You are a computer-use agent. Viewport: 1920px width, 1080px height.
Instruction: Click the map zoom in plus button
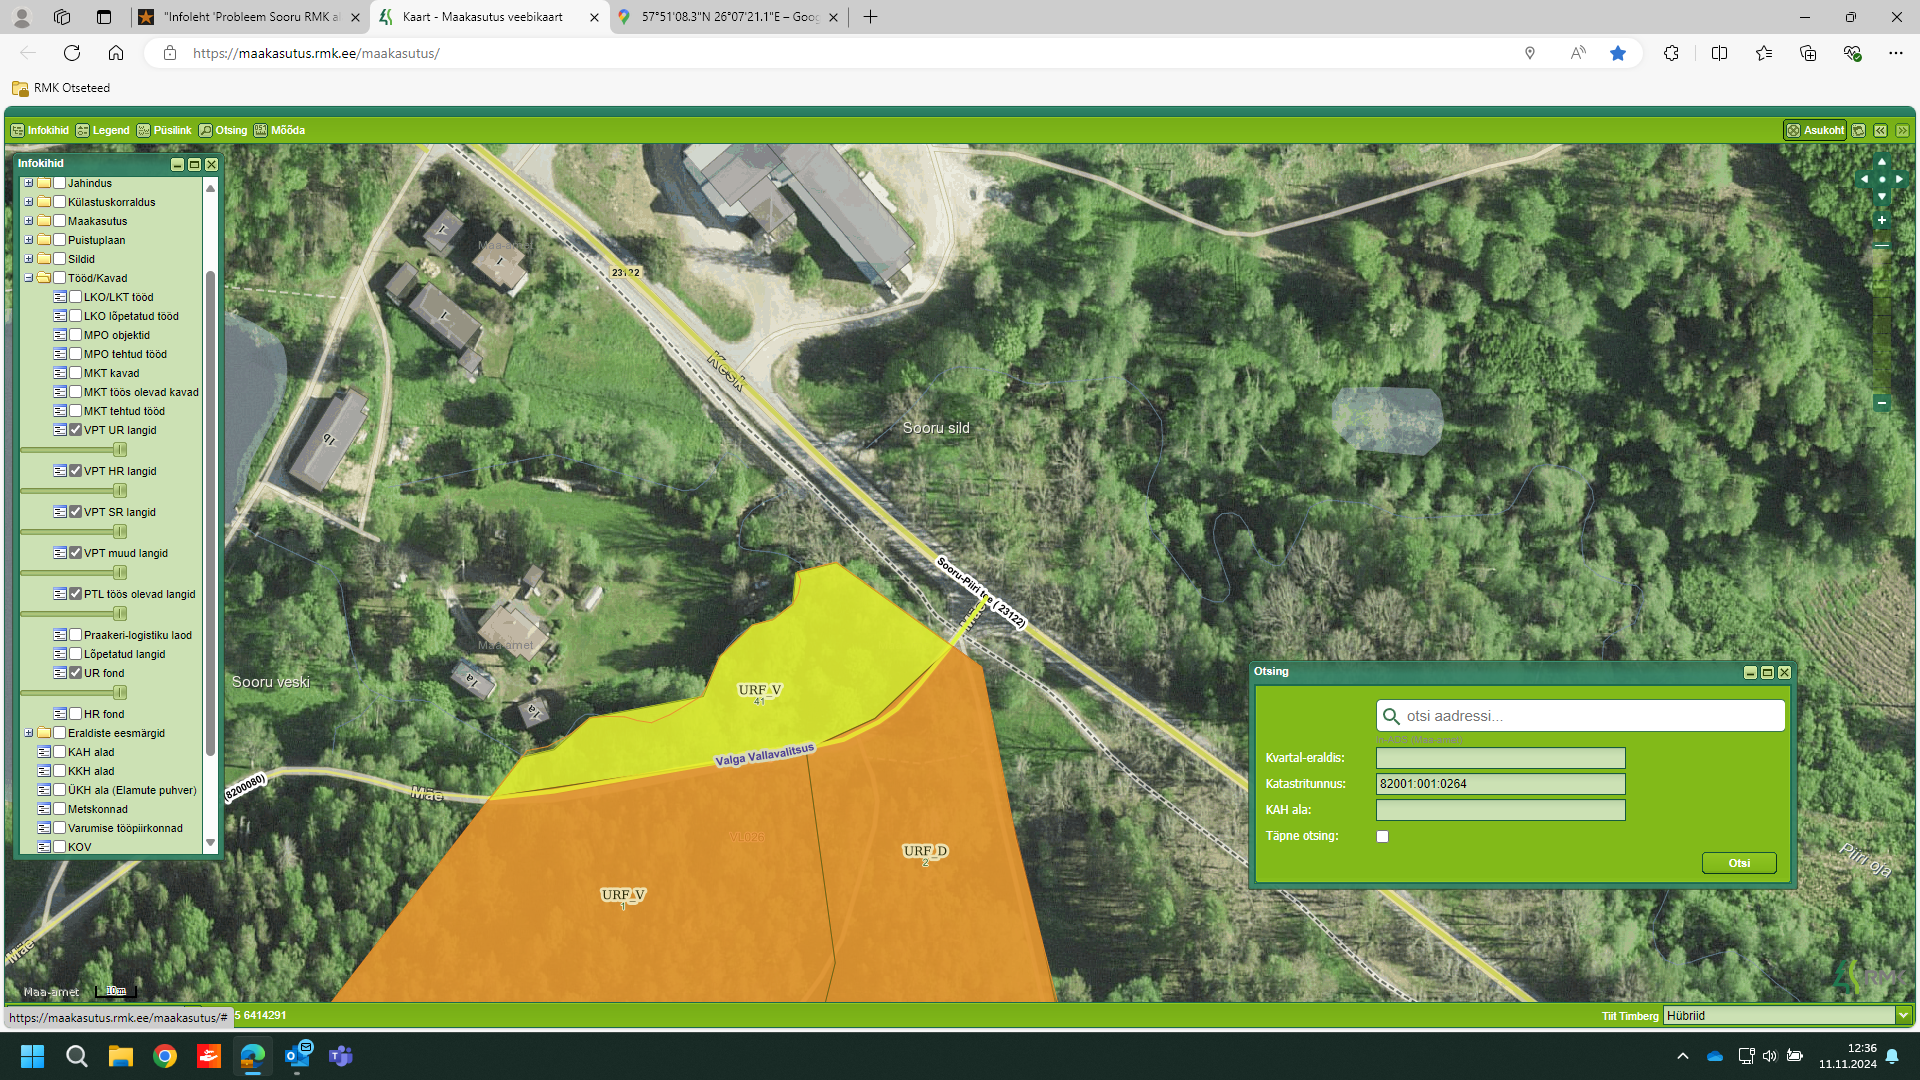[1881, 220]
